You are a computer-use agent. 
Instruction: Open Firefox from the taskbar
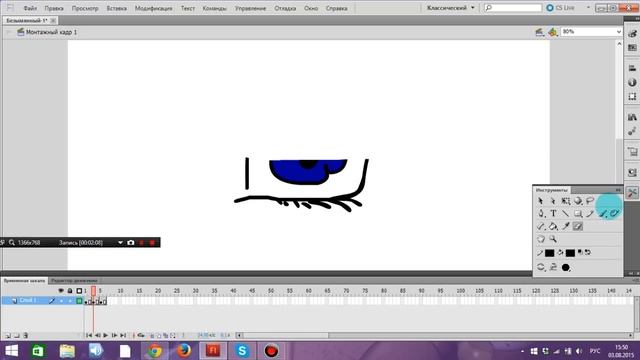click(184, 351)
